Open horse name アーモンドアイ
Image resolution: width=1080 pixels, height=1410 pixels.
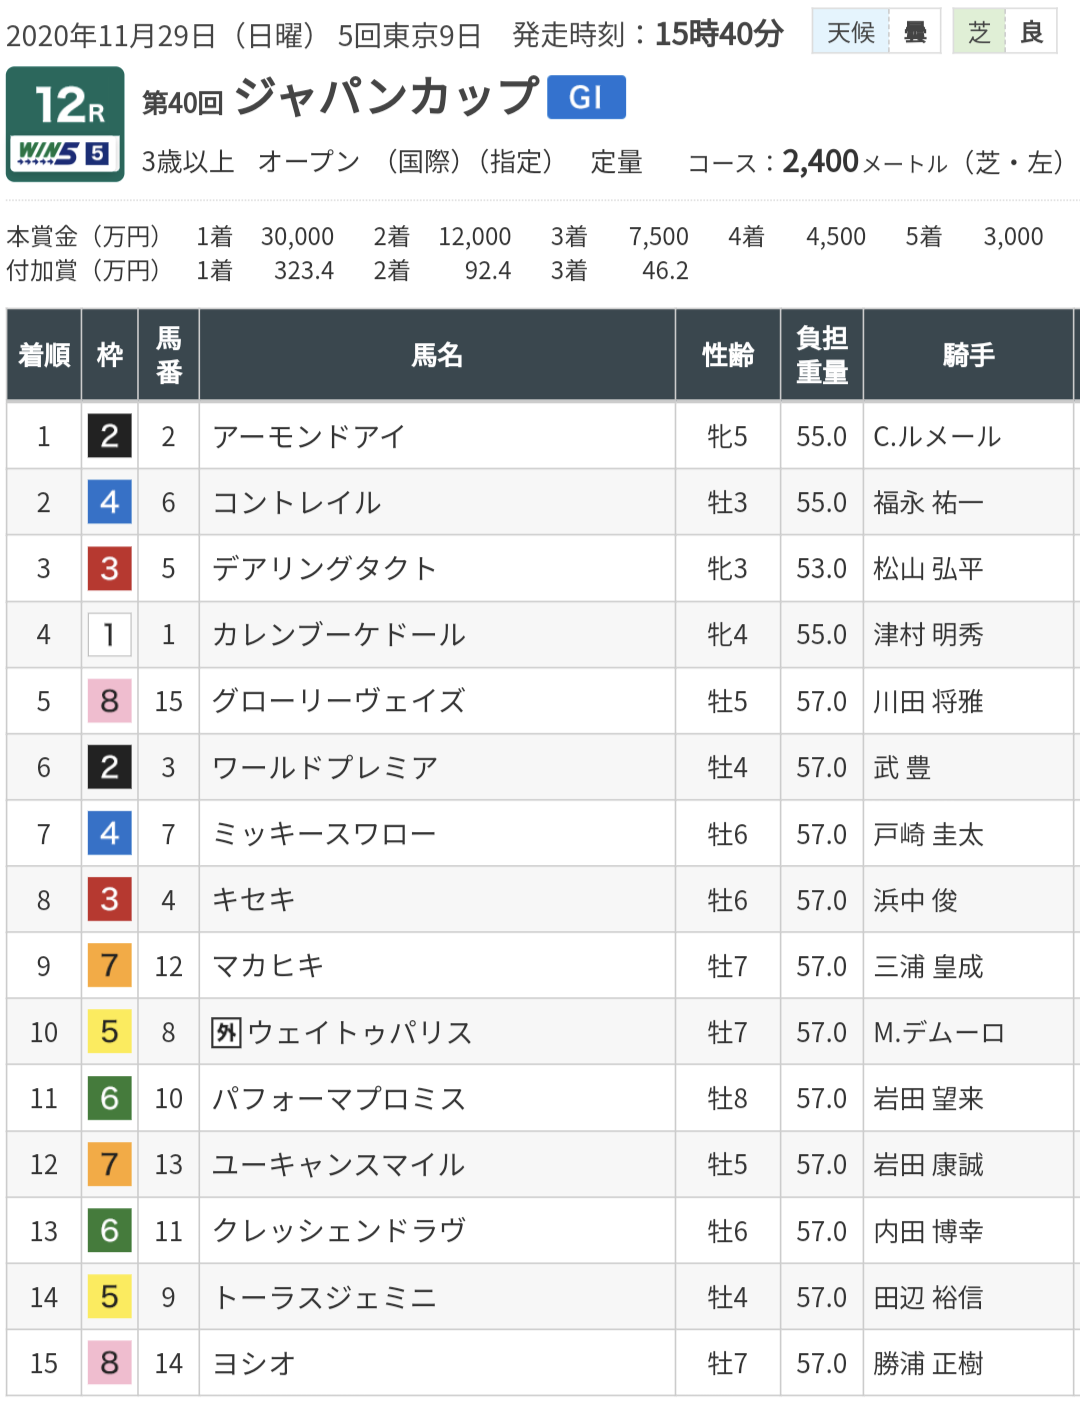point(309,436)
